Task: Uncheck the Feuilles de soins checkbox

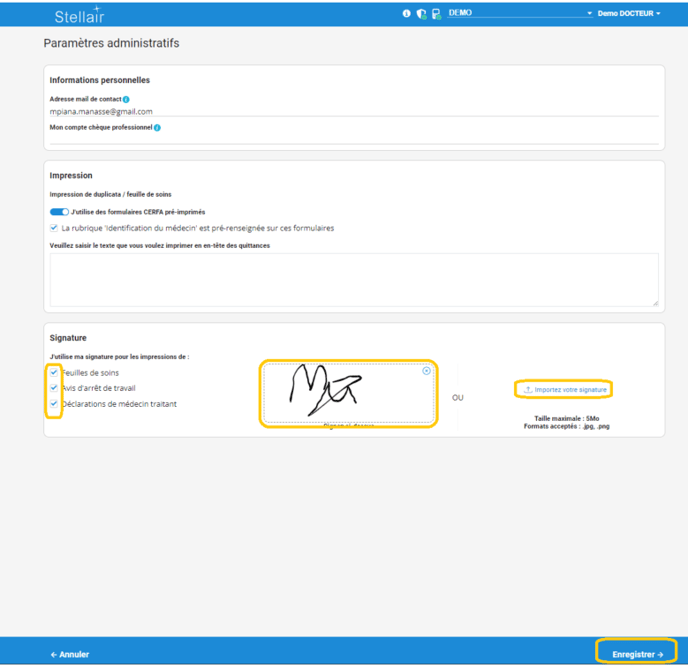Action: 54,372
